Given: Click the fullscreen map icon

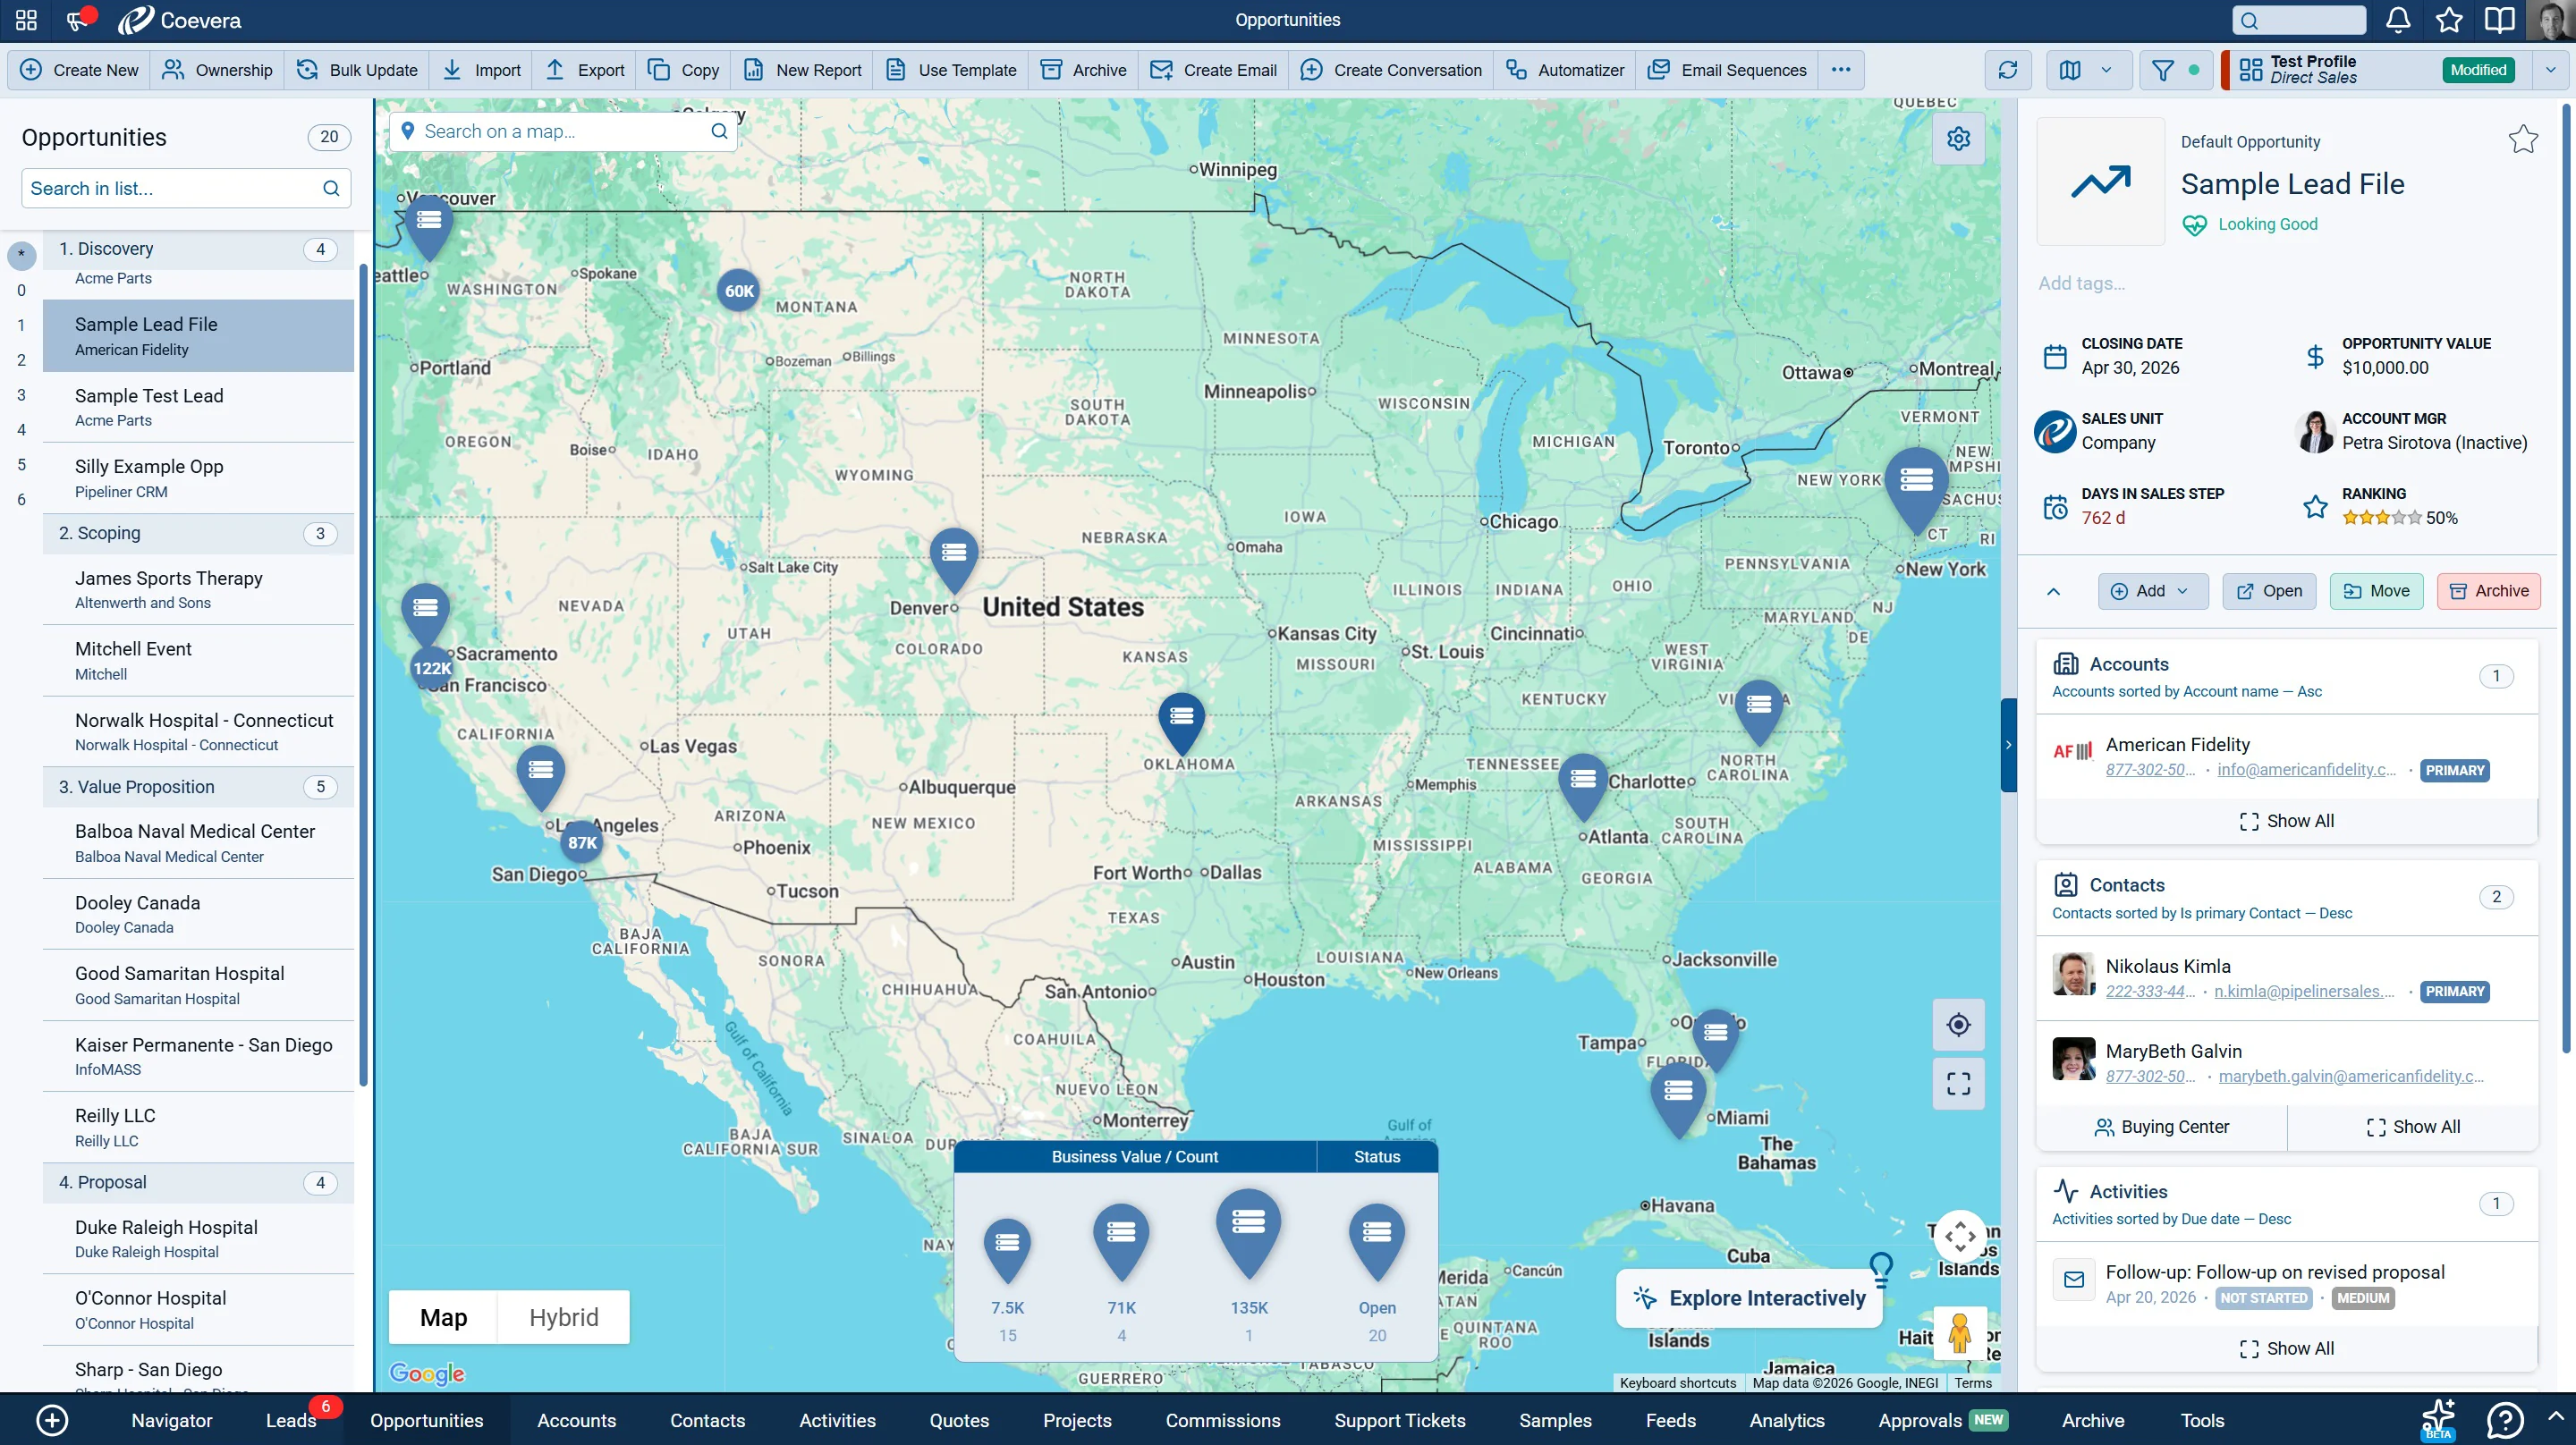Looking at the screenshot, I should point(1959,1084).
